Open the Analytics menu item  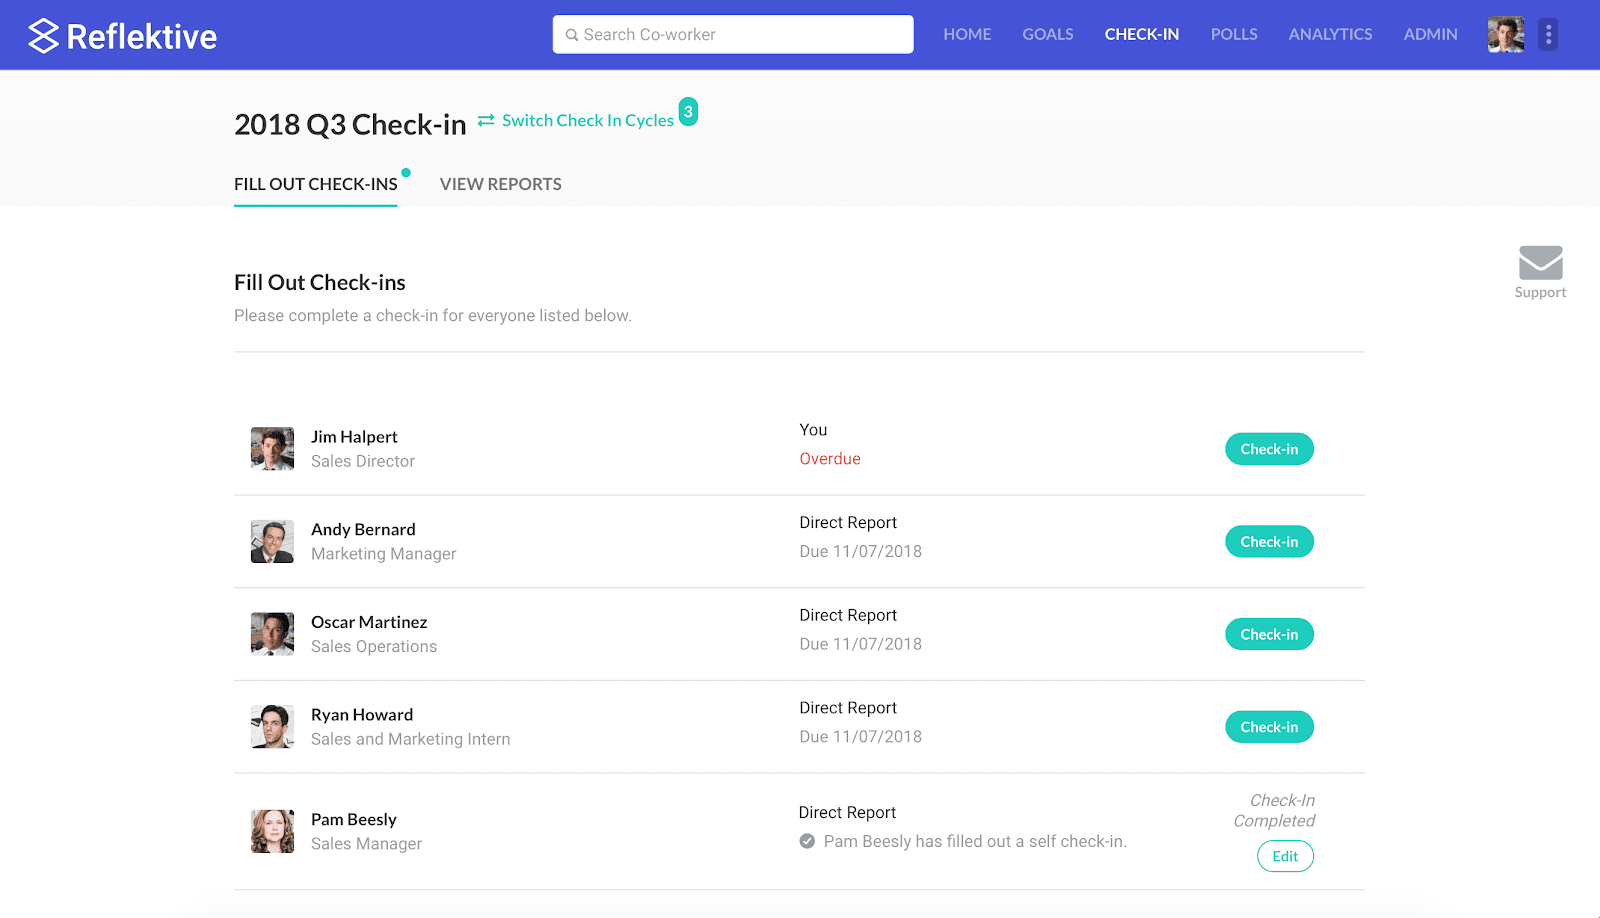point(1330,35)
